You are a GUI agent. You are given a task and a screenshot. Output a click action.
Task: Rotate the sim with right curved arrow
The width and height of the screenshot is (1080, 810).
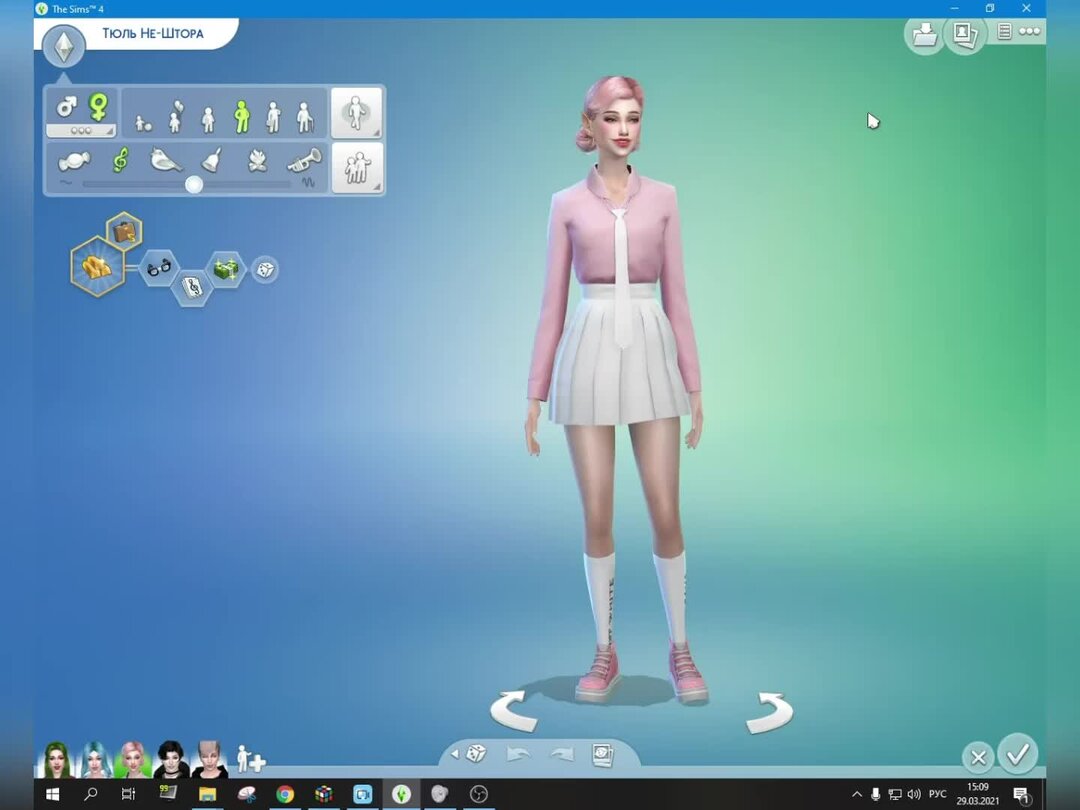click(769, 713)
